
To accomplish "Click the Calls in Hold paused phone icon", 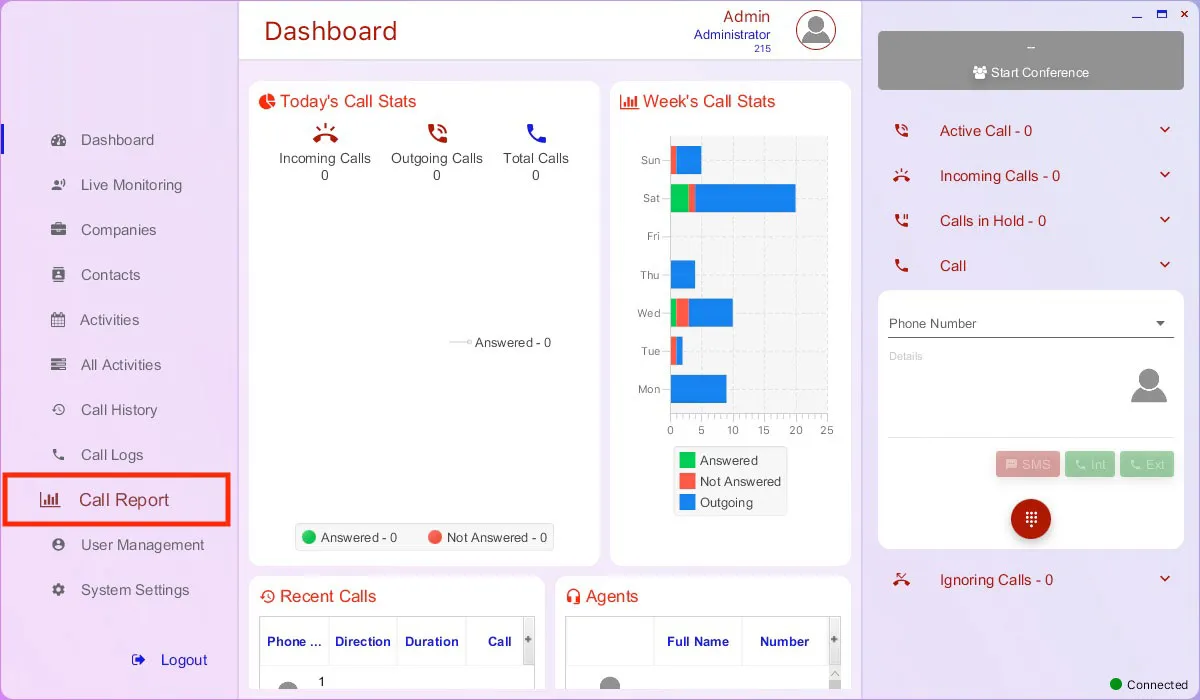I will 902,221.
